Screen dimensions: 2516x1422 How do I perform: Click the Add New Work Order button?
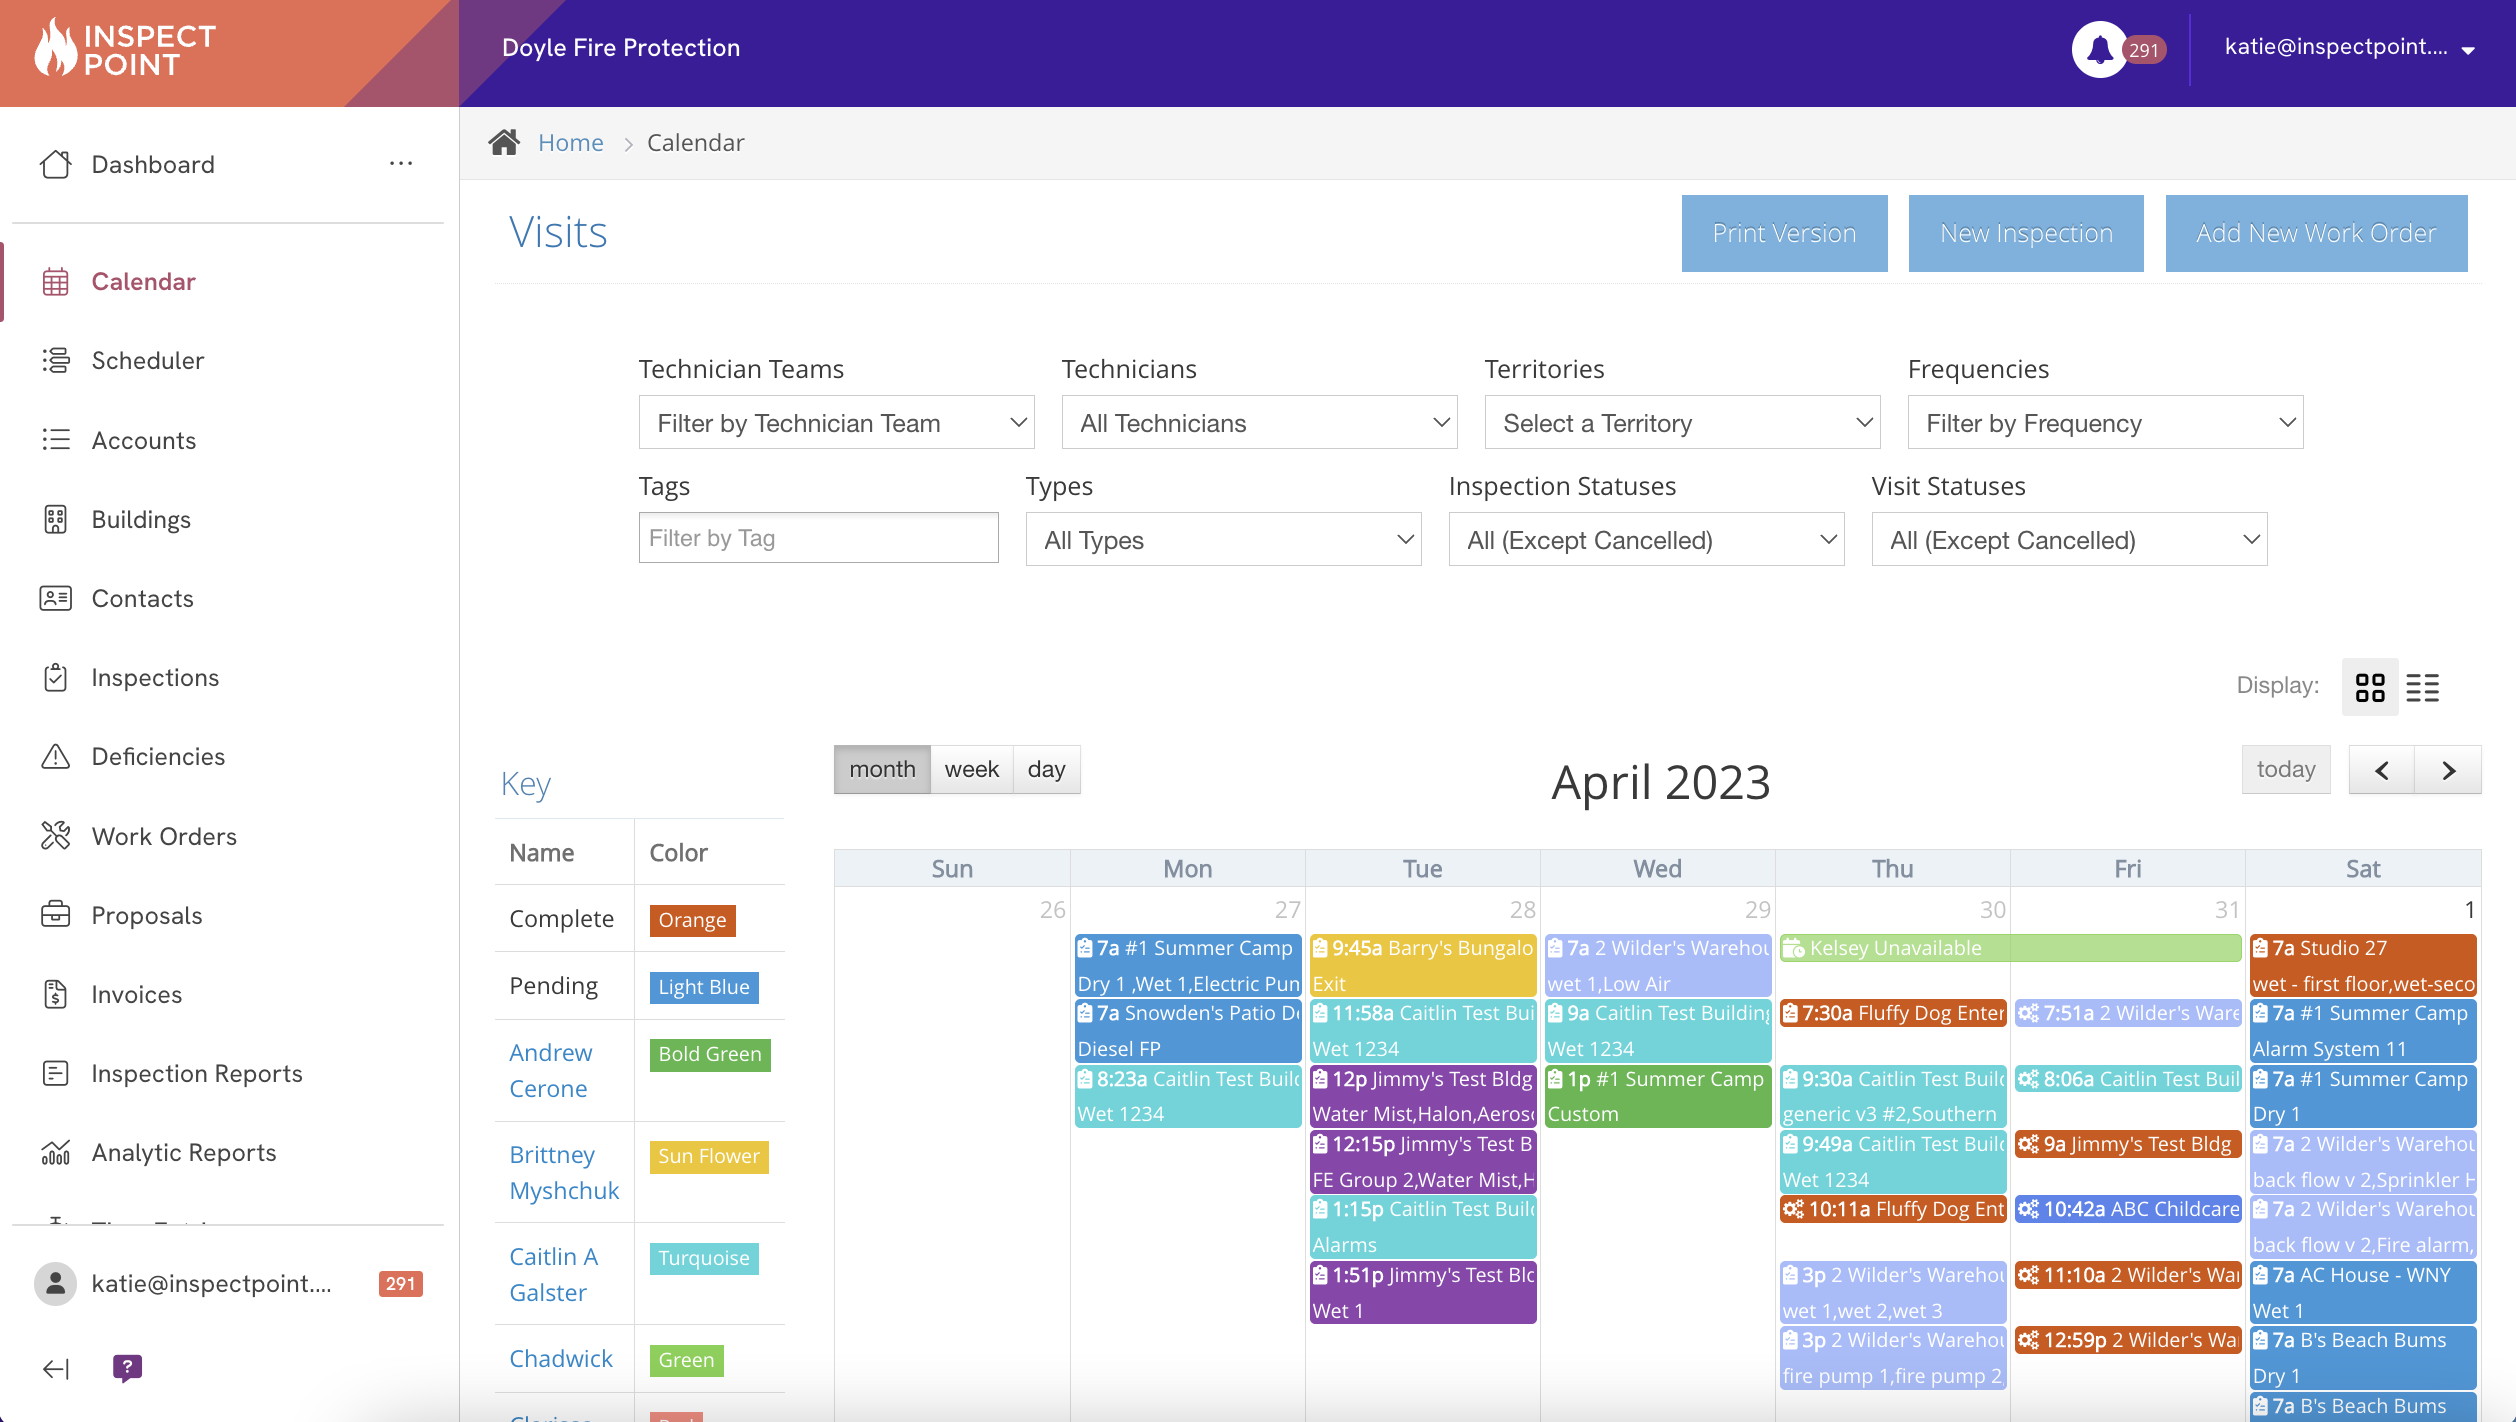2315,233
